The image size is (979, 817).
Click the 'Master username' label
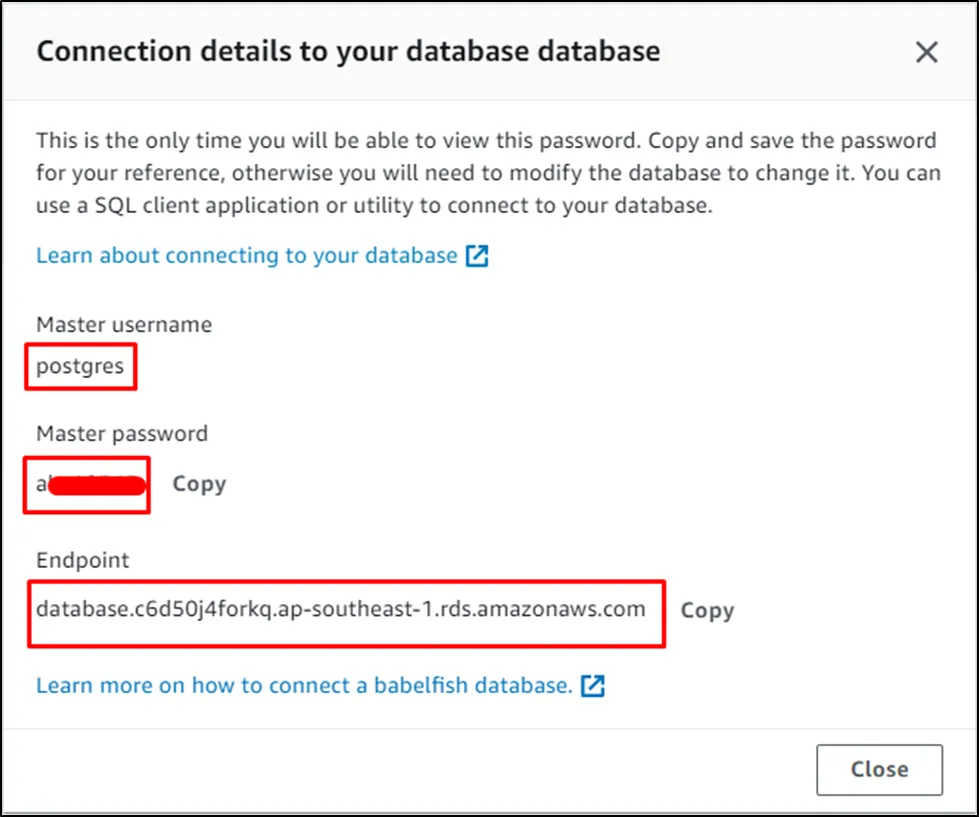124,324
